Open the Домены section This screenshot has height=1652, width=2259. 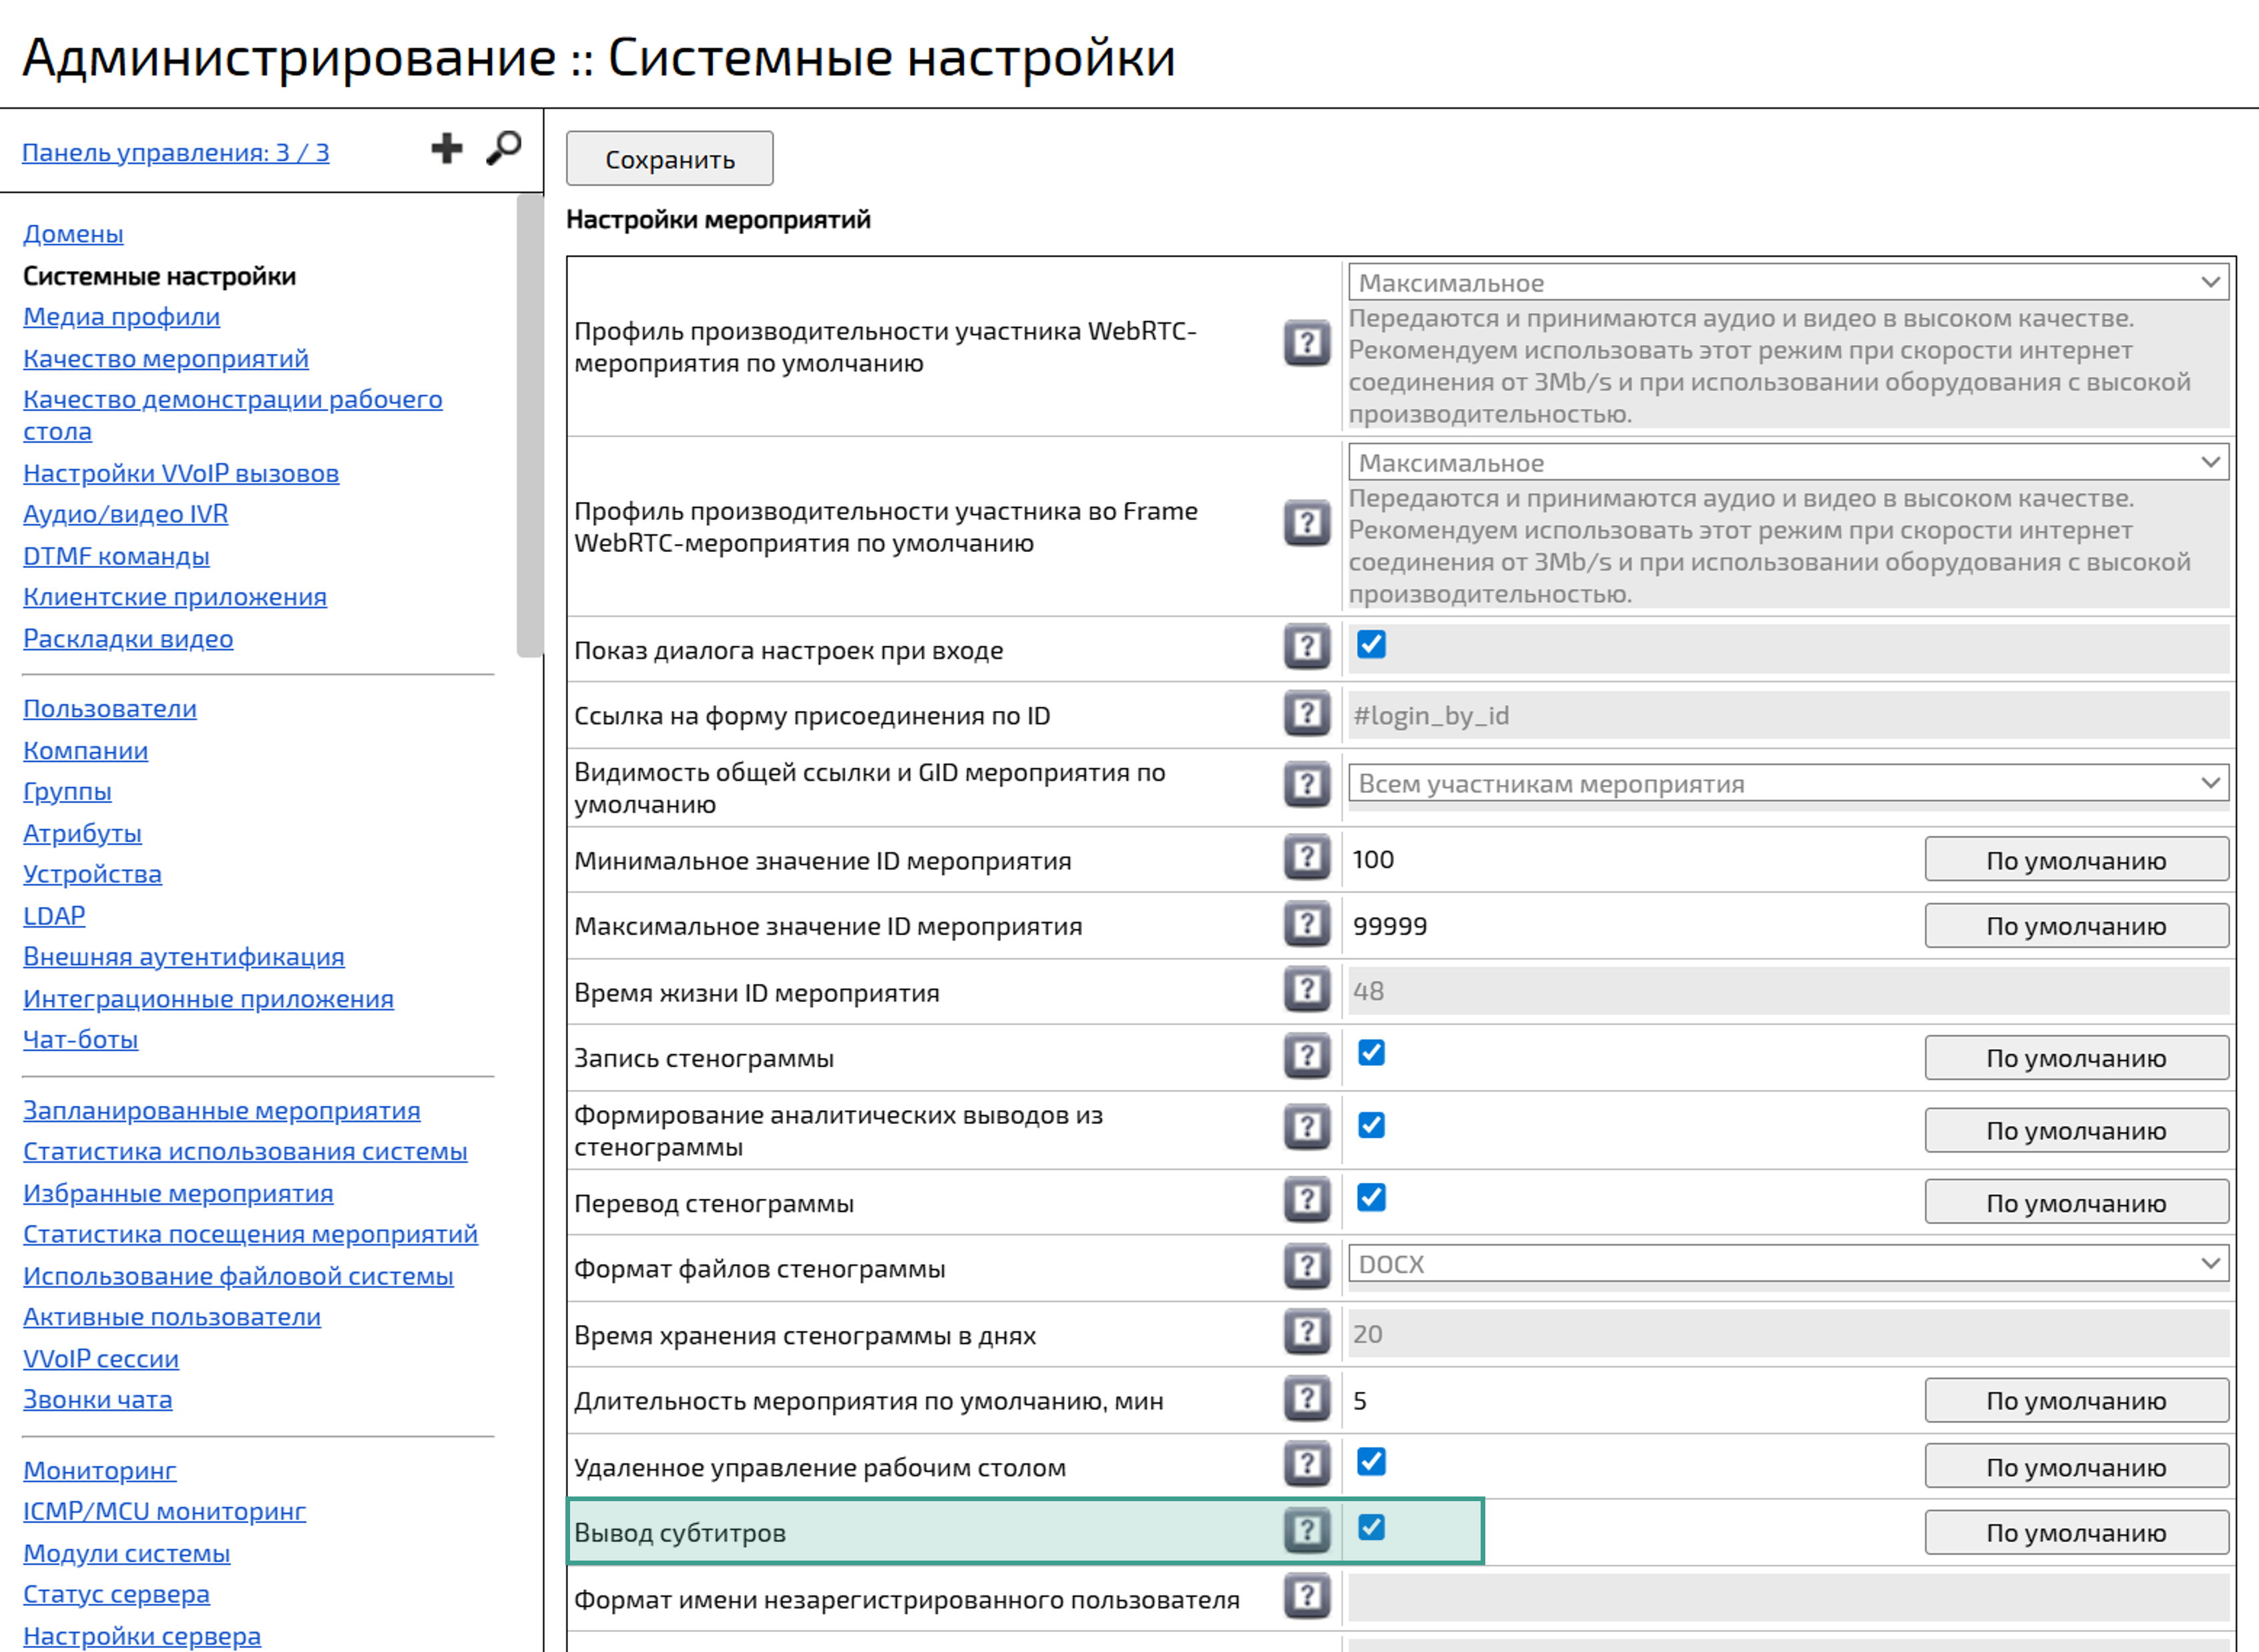click(x=73, y=234)
